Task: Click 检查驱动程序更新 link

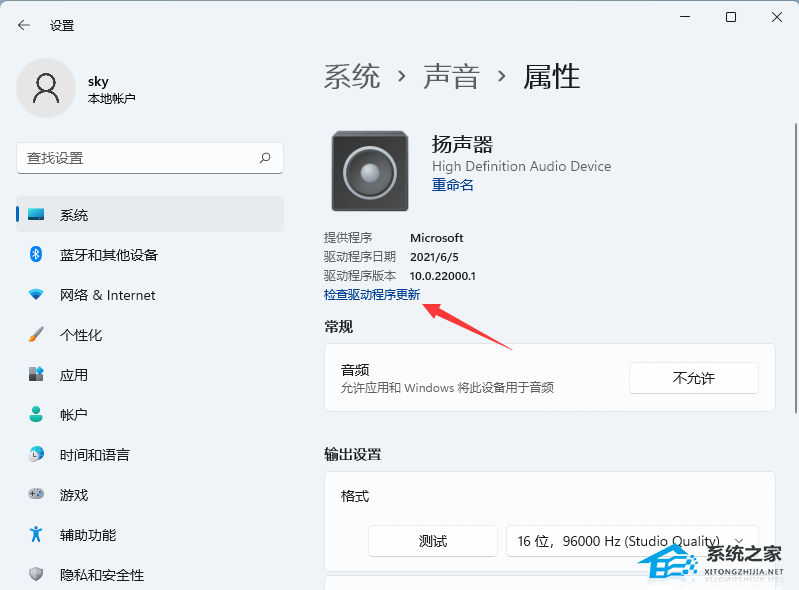Action: coord(372,294)
